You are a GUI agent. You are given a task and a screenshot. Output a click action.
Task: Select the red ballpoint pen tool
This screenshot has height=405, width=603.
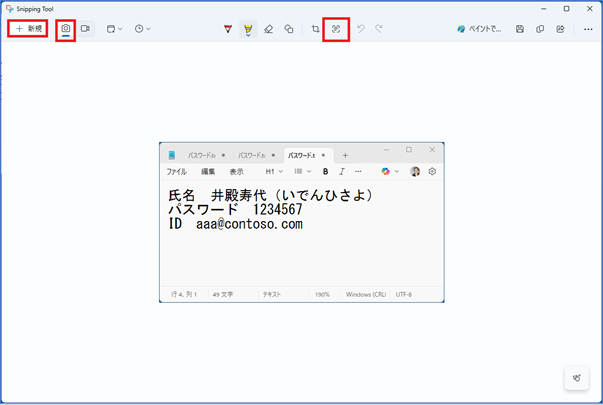tap(229, 29)
